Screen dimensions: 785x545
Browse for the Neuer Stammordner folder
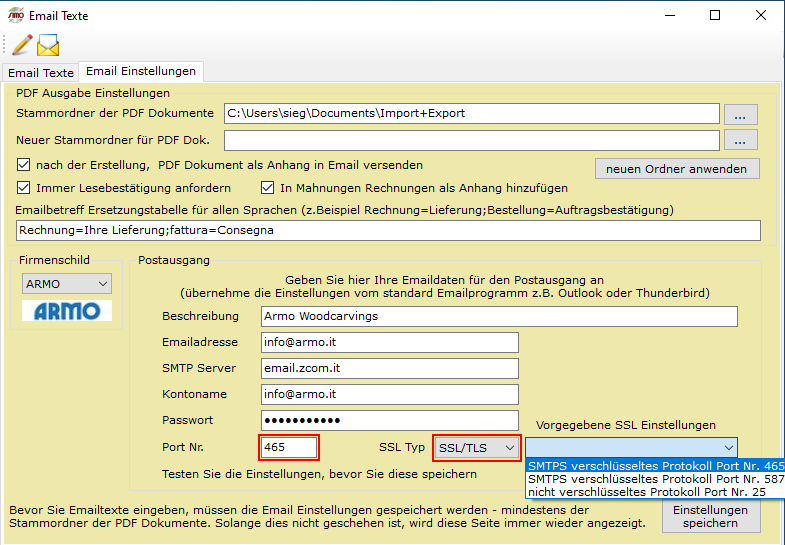[x=740, y=140]
